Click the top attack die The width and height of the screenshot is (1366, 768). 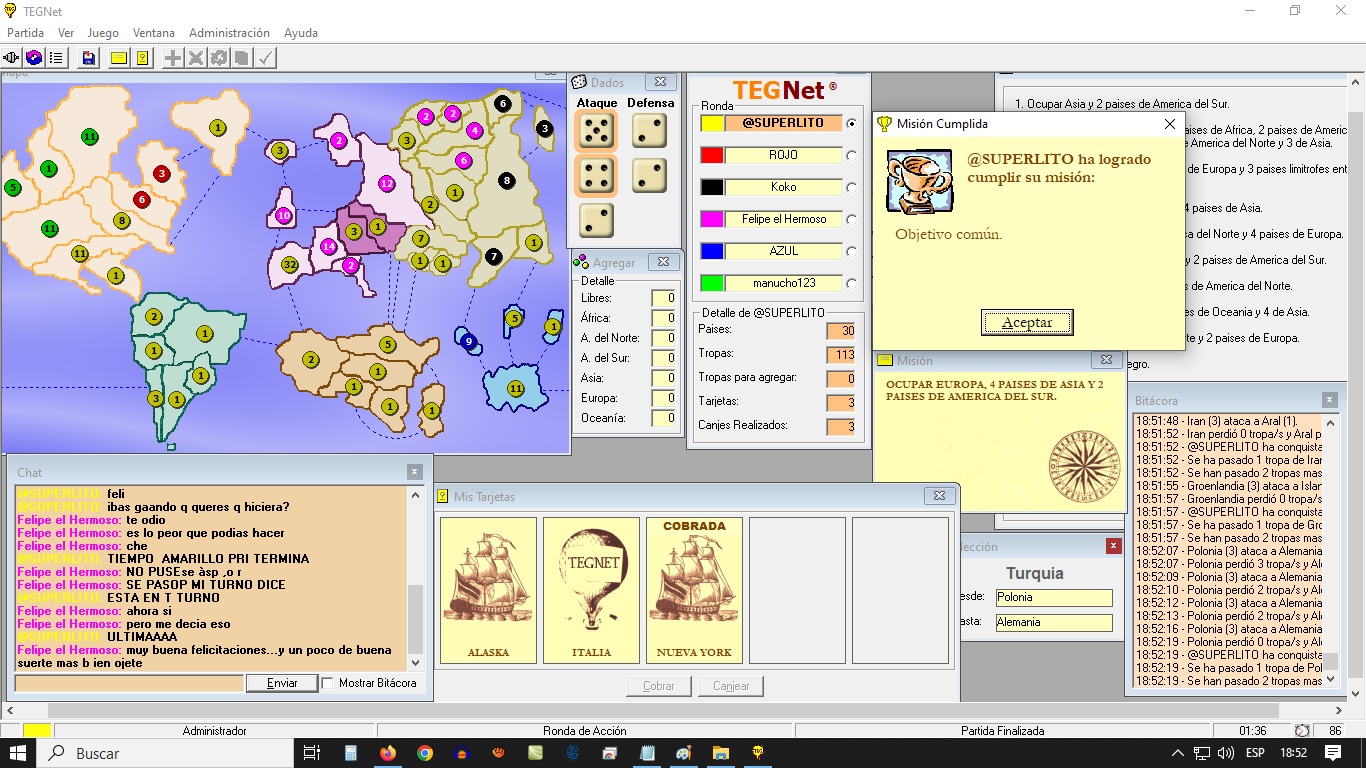click(x=597, y=130)
